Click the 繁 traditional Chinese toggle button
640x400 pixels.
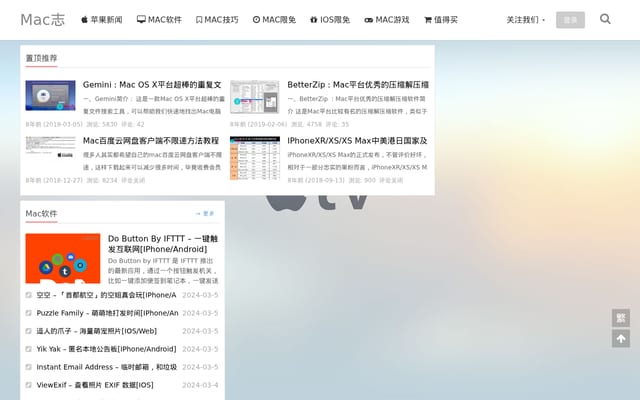click(621, 318)
